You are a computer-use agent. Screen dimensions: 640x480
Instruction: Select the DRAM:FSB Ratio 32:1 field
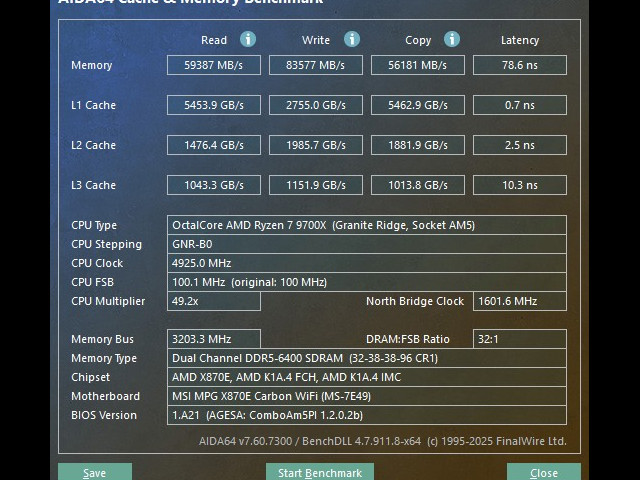[x=519, y=339]
